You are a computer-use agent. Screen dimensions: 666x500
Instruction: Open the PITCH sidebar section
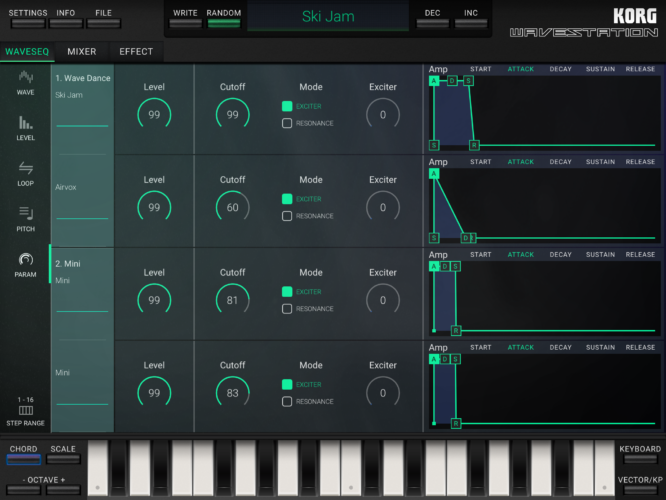point(25,219)
